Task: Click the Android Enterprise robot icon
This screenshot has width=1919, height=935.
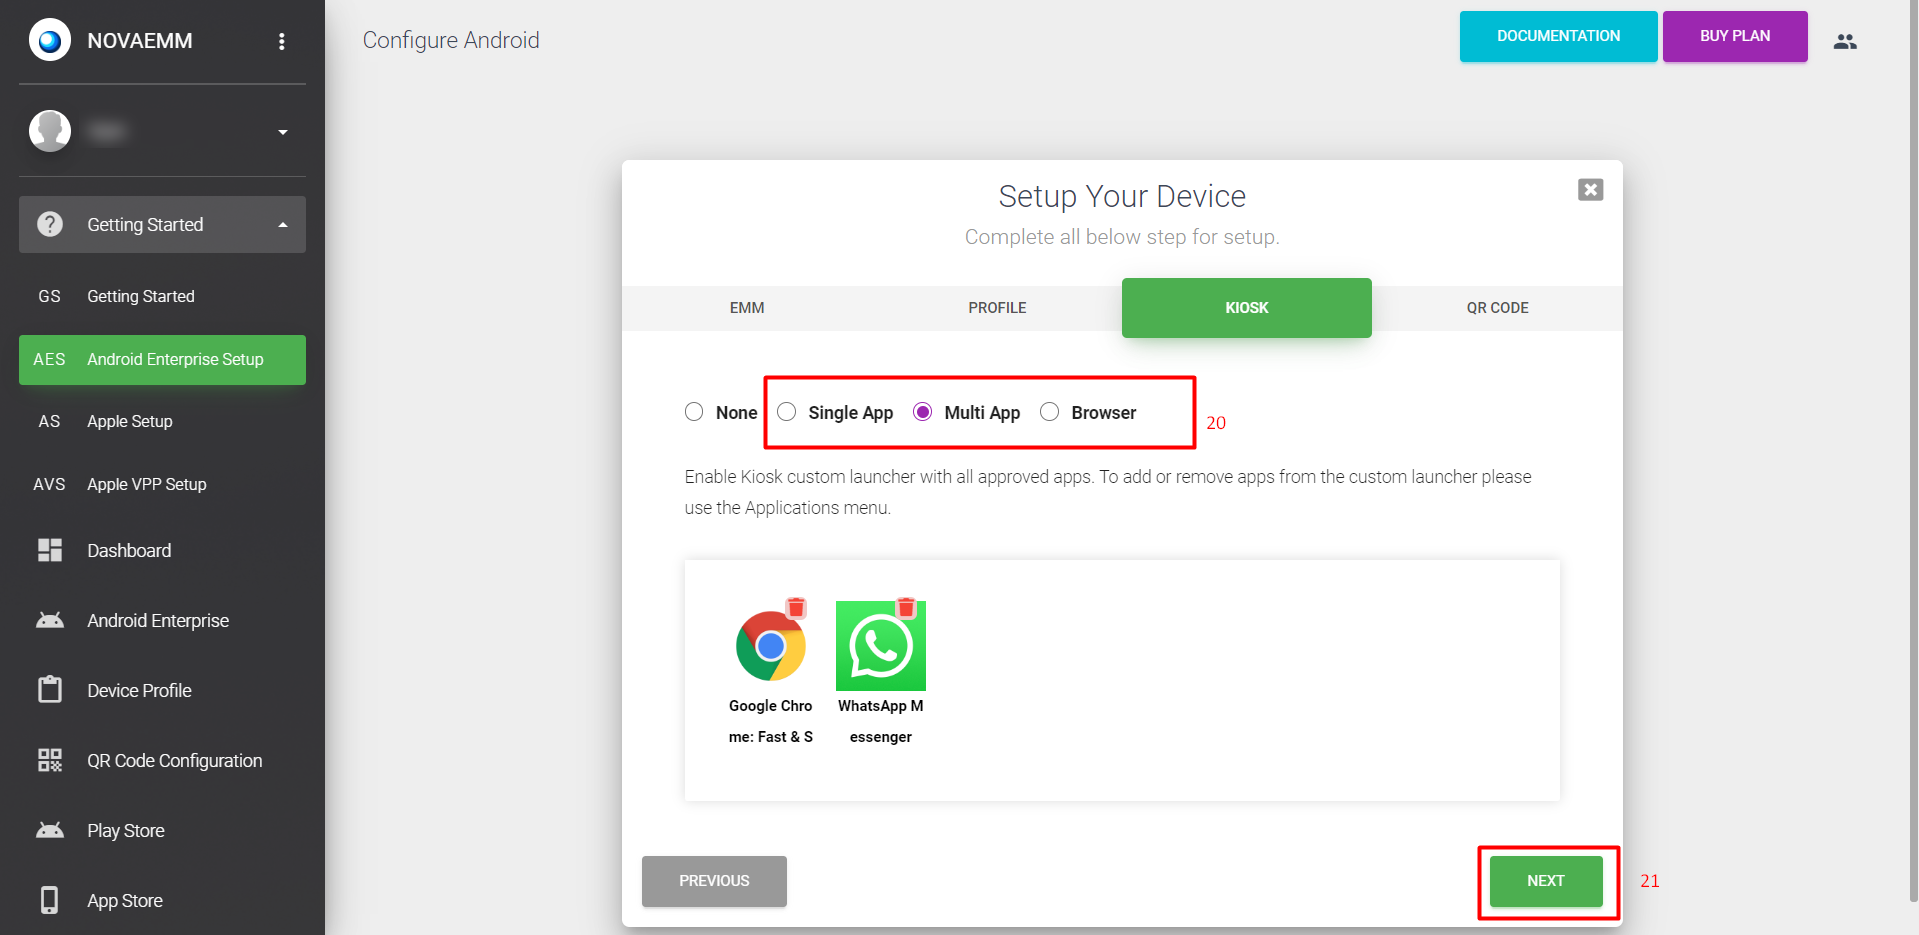Action: click(50, 620)
